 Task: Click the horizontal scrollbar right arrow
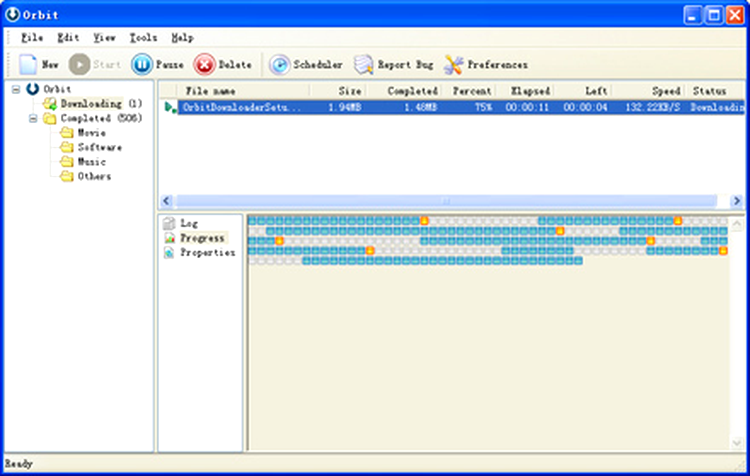pyautogui.click(x=737, y=201)
